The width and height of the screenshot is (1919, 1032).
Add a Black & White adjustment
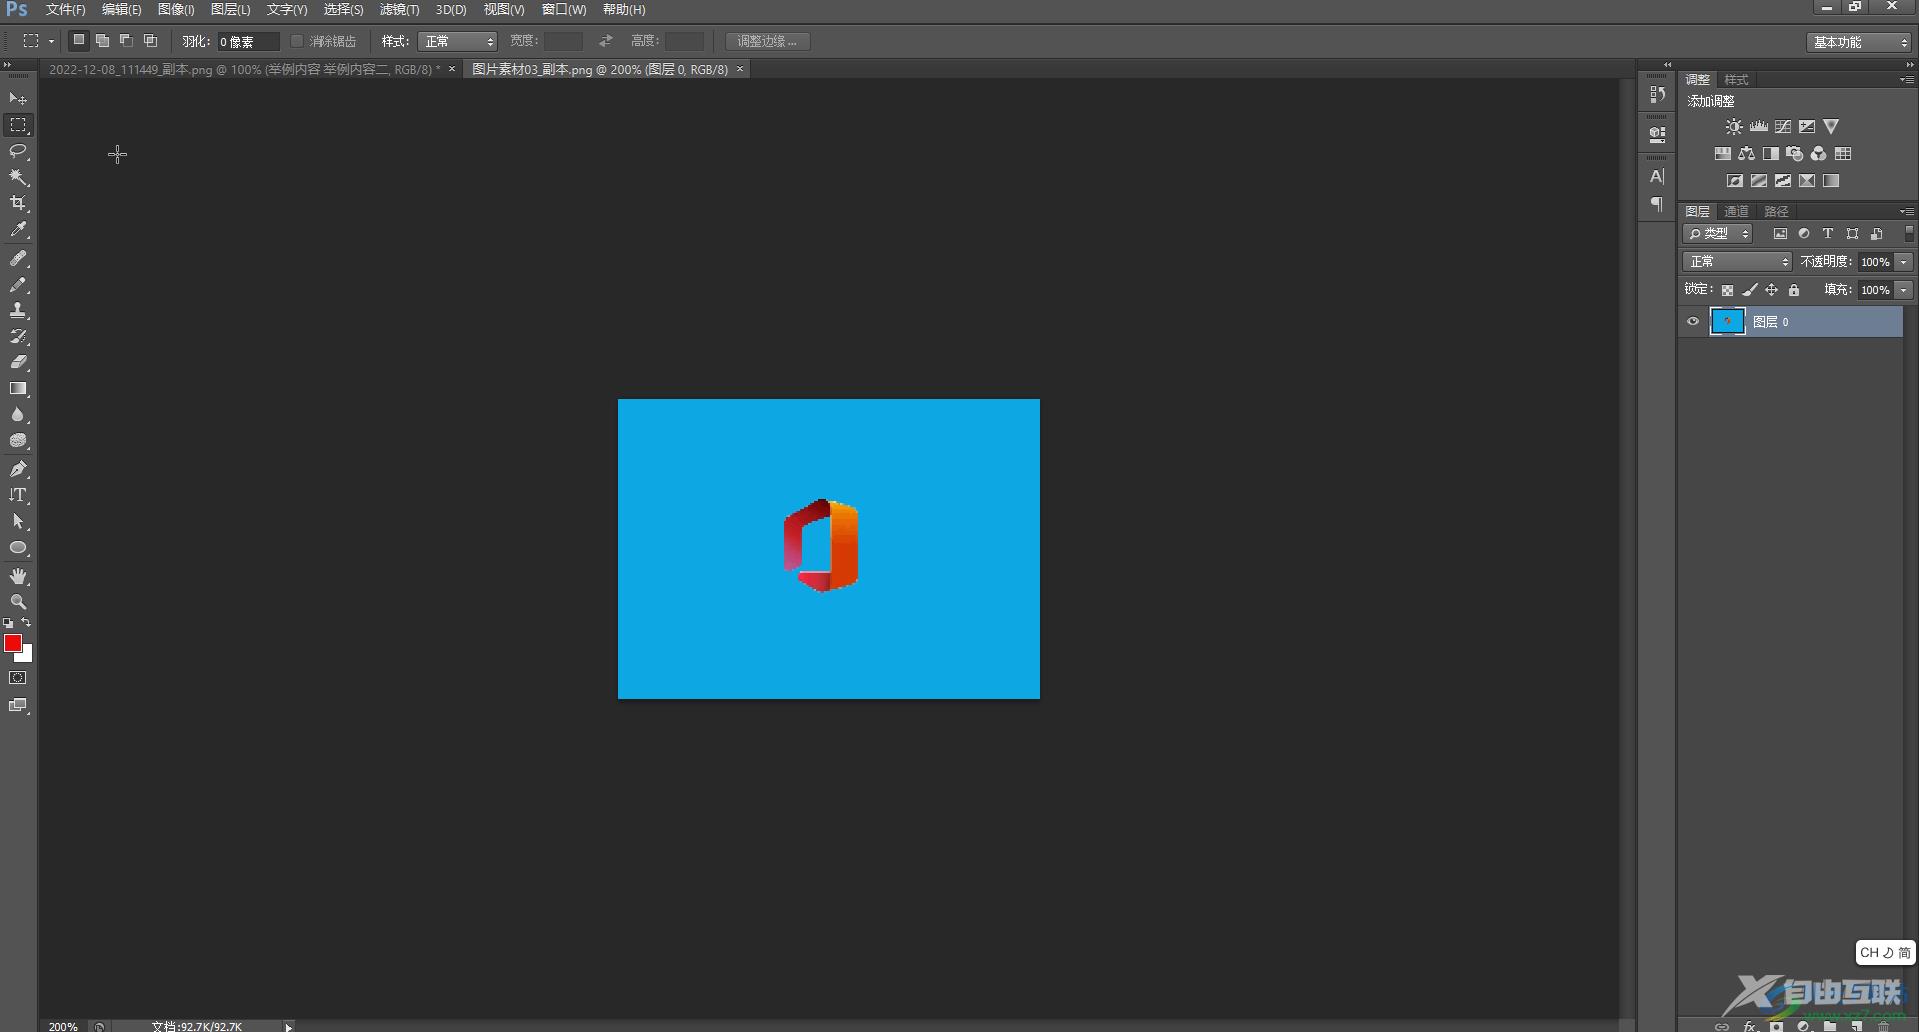coord(1771,154)
